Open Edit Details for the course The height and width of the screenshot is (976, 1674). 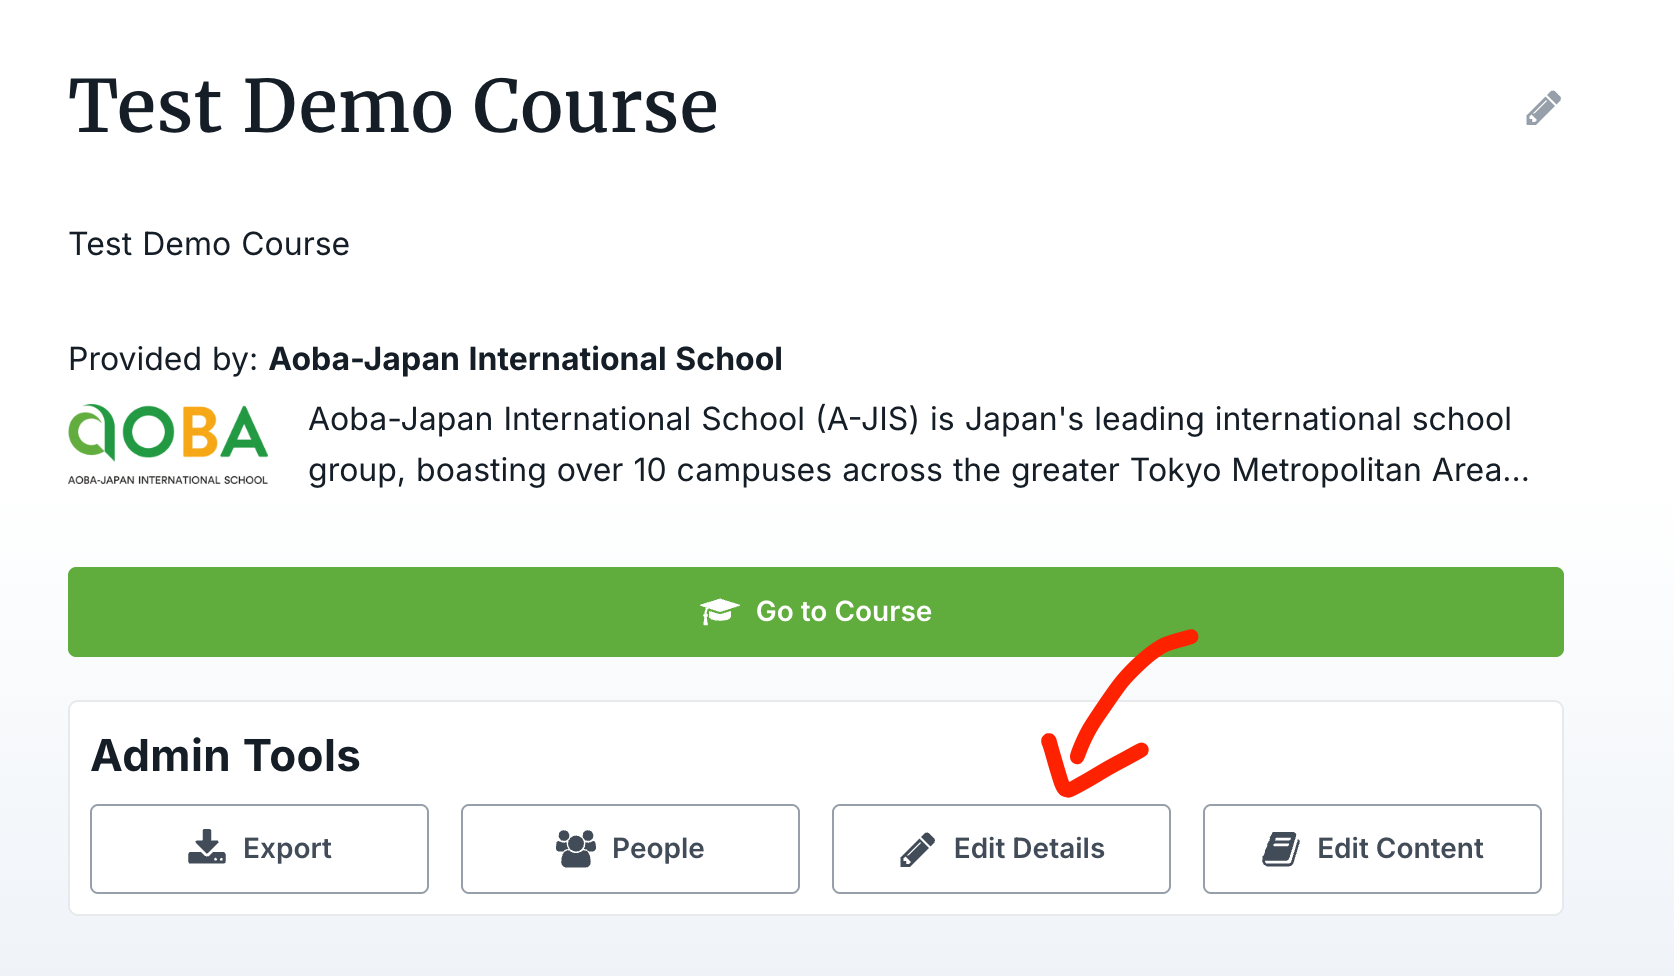pyautogui.click(x=1001, y=849)
